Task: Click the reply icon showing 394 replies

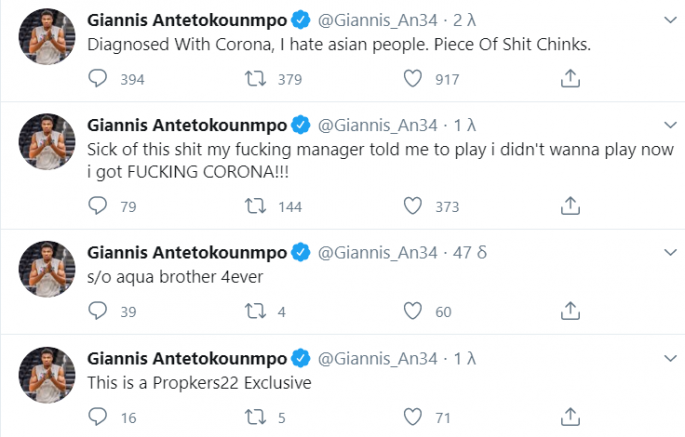Action: click(x=97, y=78)
